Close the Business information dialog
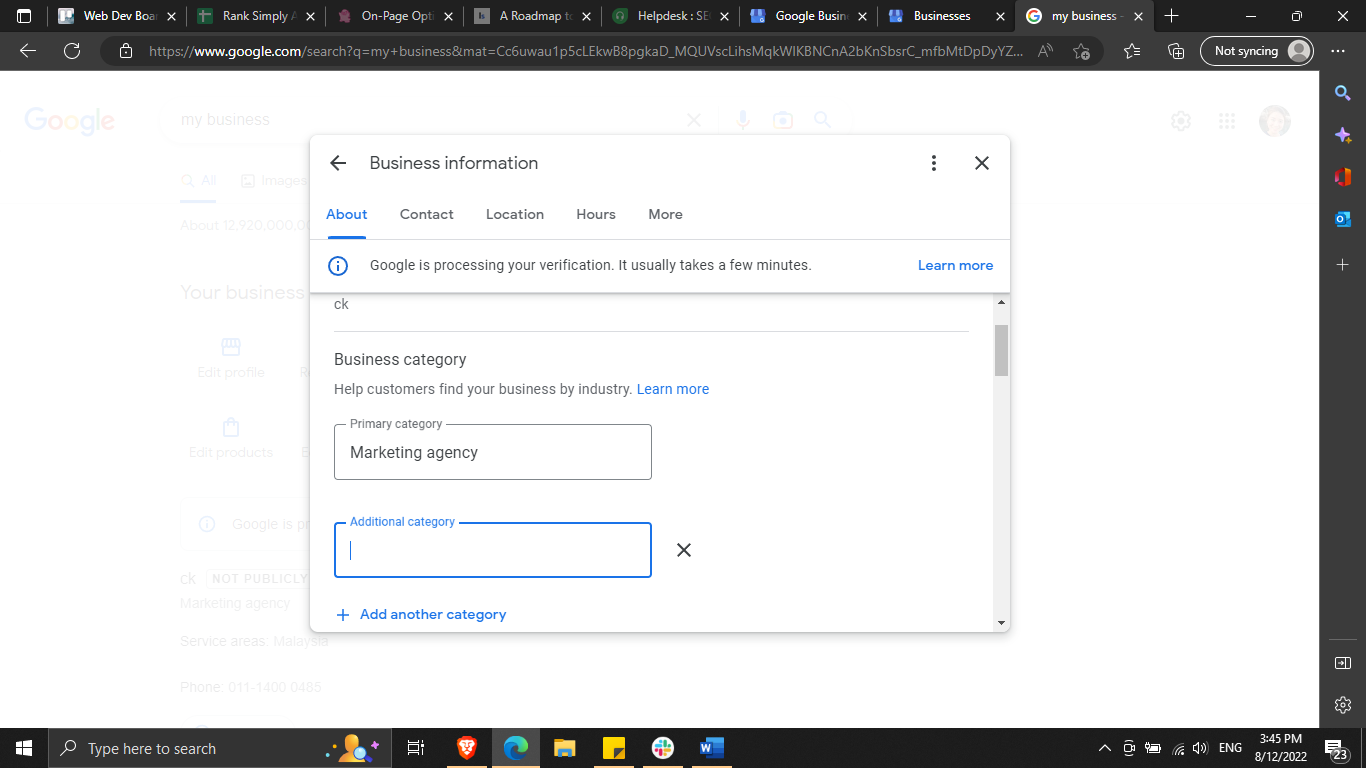Viewport: 1366px width, 768px height. click(982, 163)
